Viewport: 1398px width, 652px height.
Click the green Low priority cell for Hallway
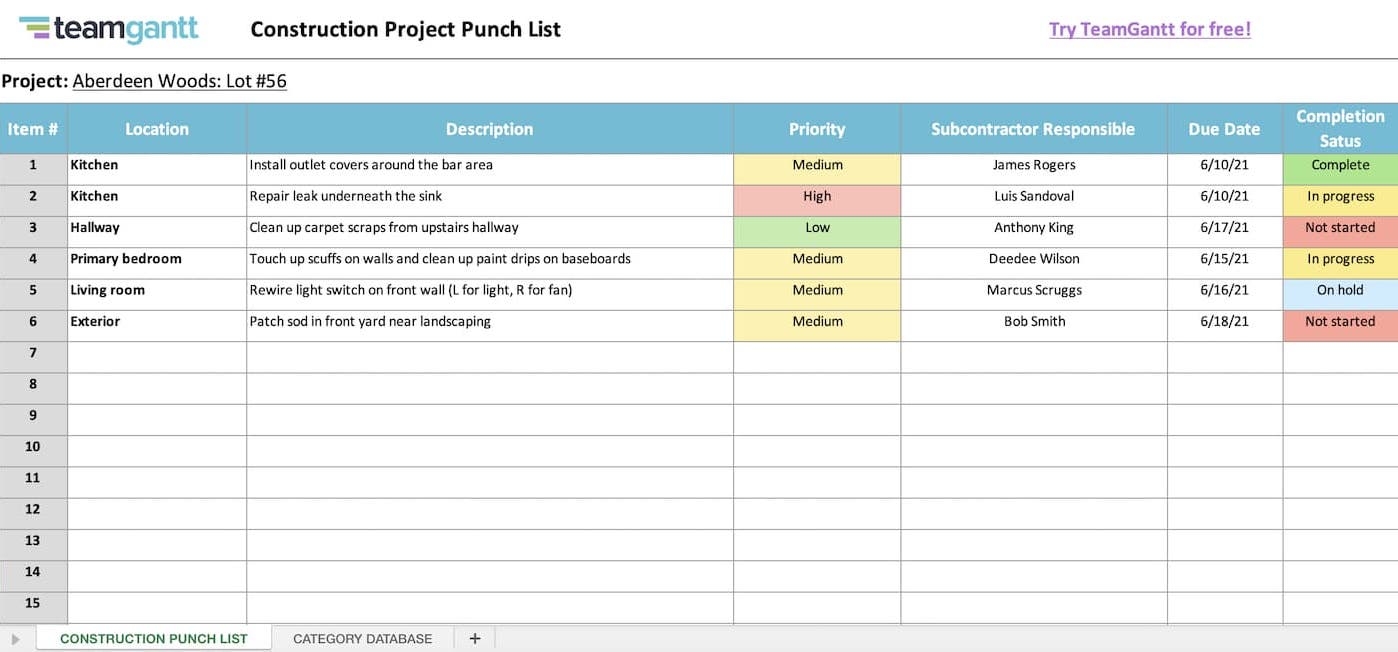[816, 227]
